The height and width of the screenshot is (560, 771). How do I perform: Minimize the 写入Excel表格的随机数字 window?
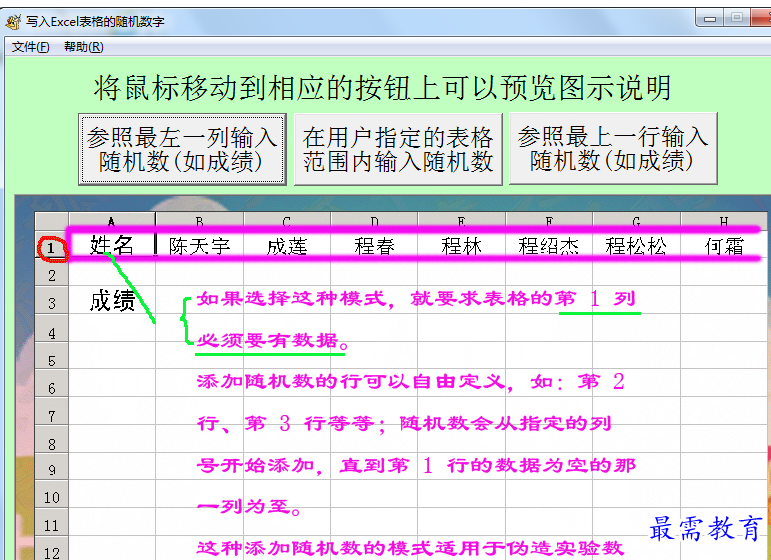(710, 18)
